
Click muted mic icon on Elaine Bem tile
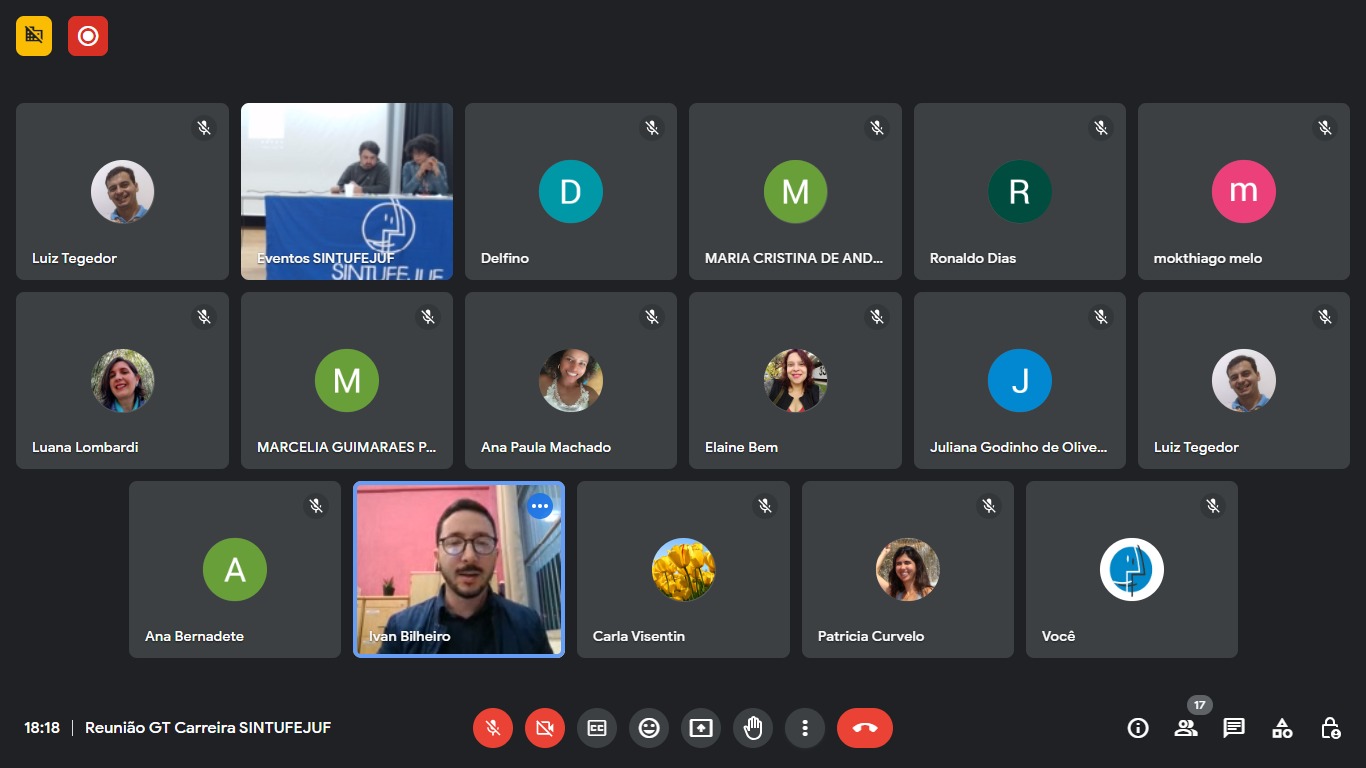point(877,317)
